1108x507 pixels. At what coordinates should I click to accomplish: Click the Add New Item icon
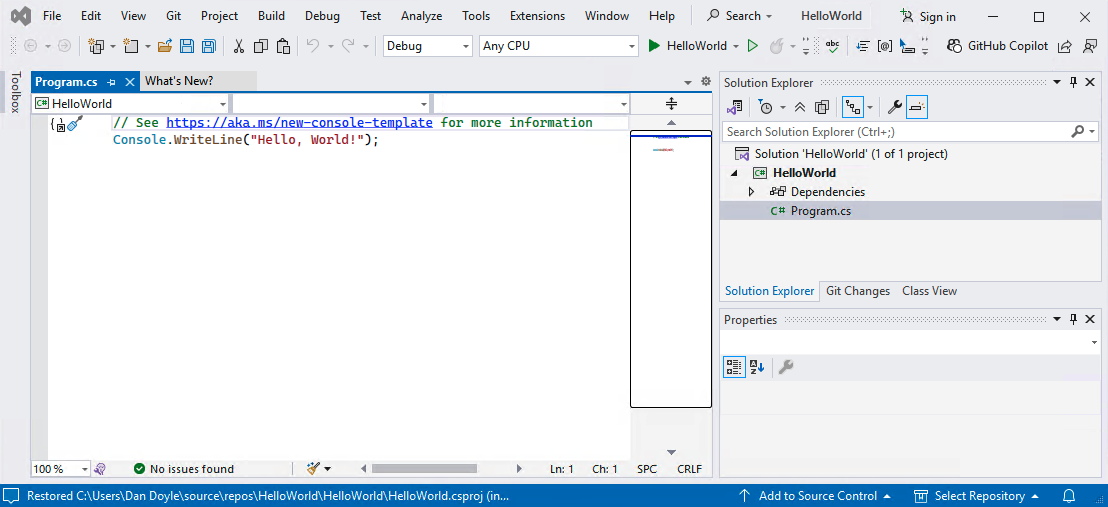[131, 46]
